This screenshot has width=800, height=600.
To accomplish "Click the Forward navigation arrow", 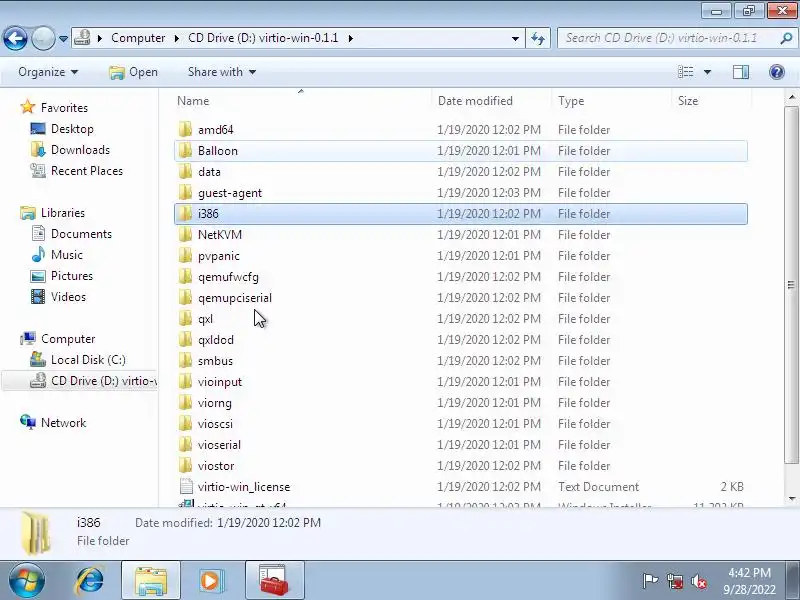I will point(43,38).
